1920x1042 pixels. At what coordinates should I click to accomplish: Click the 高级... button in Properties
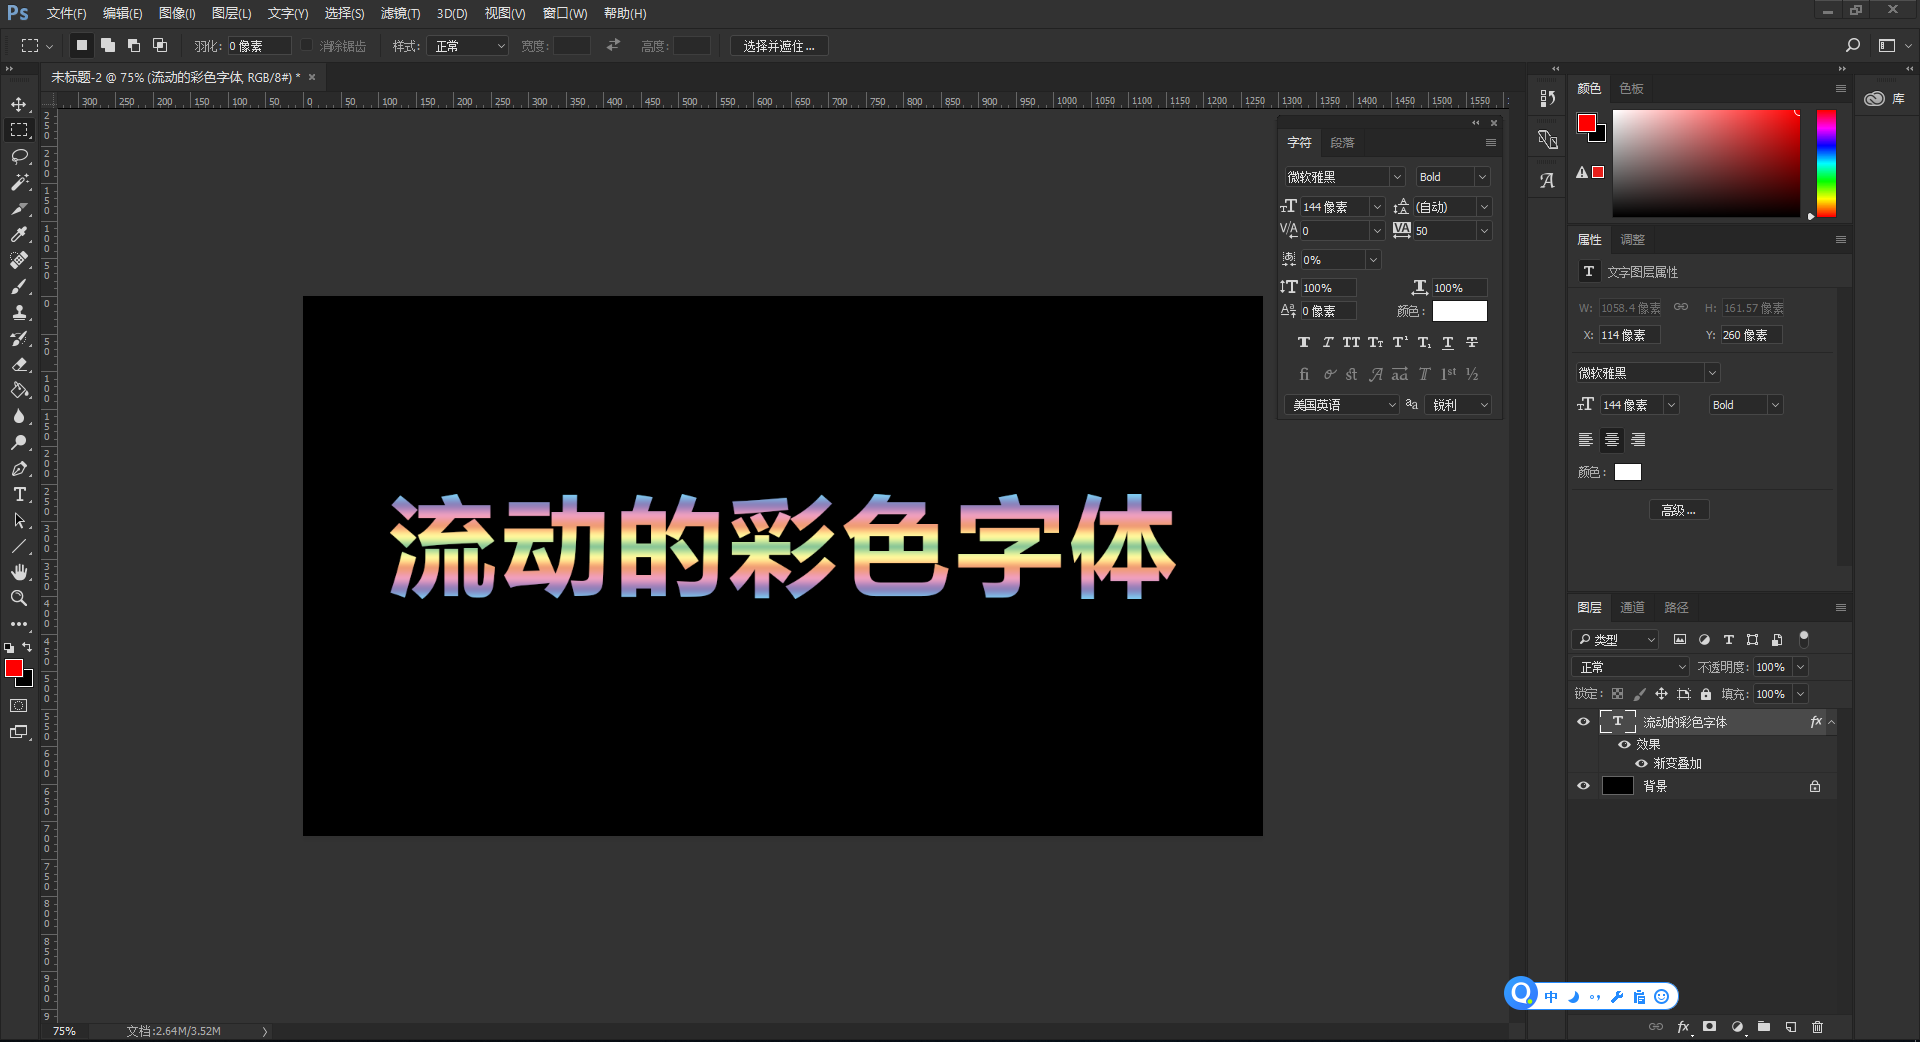point(1679,510)
